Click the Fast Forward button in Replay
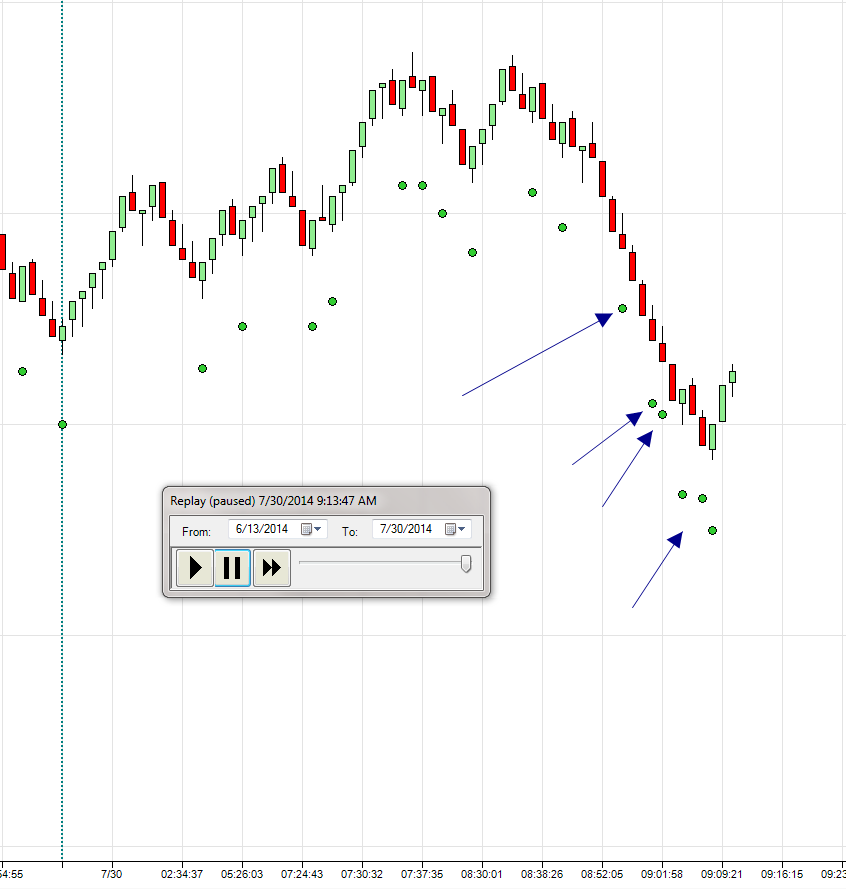Viewport: 846px width, 889px height. (x=272, y=568)
